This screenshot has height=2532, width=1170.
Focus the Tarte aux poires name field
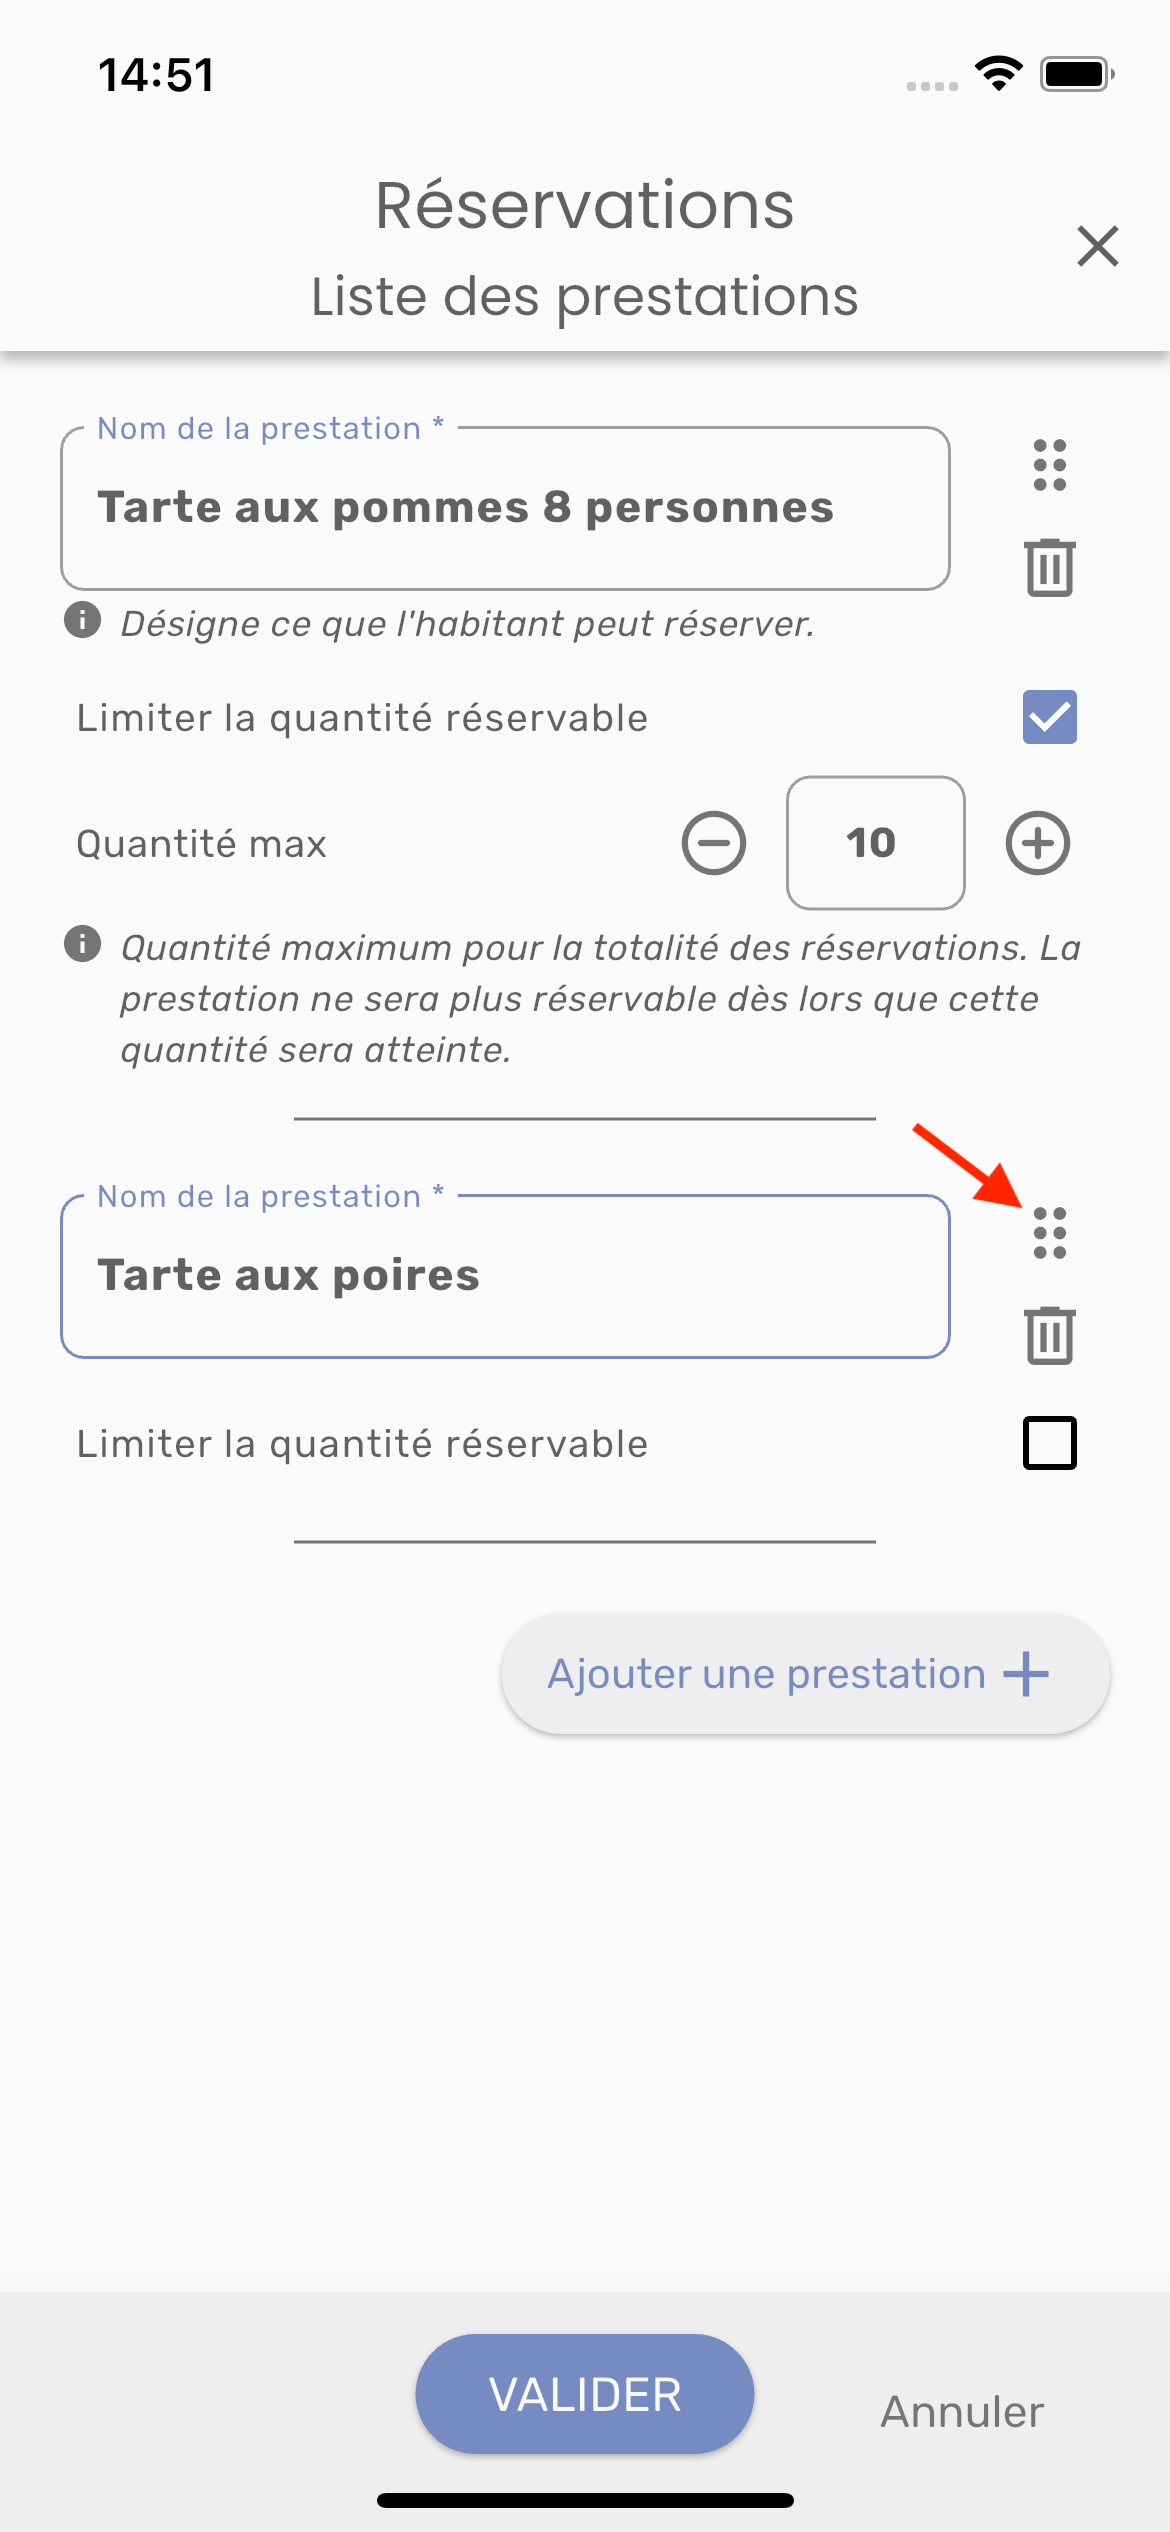[x=505, y=1276]
